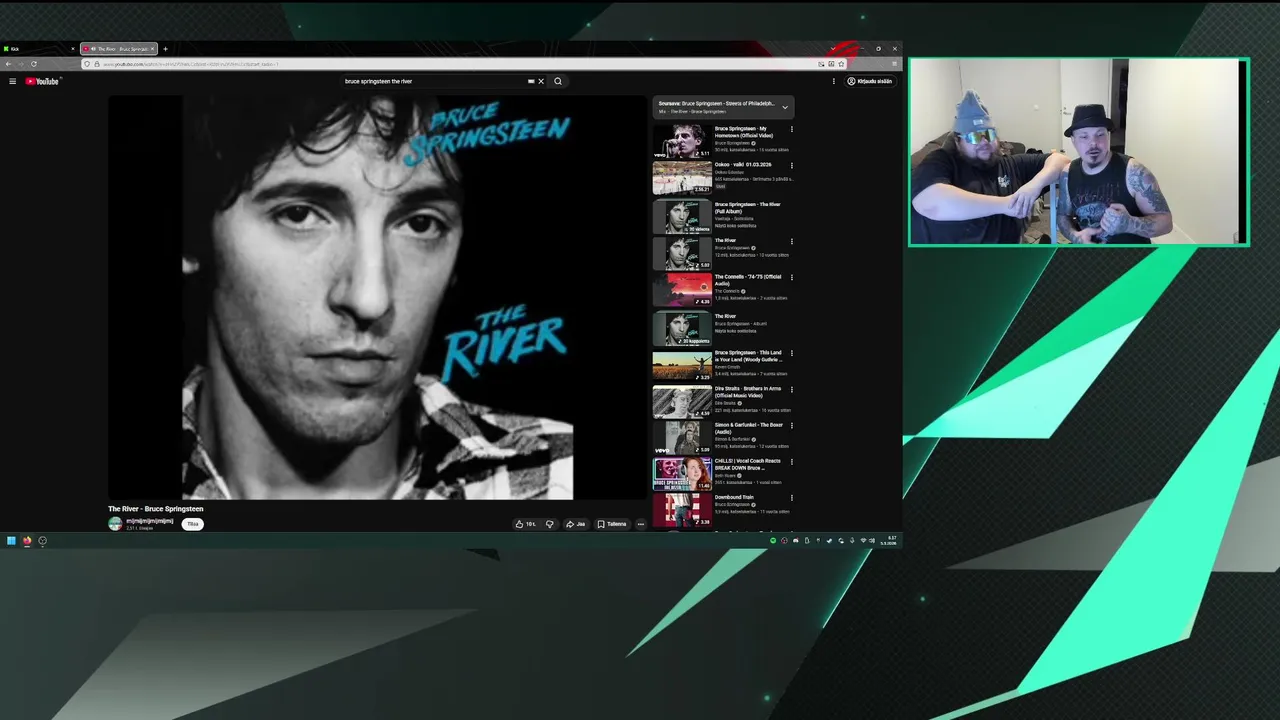The height and width of the screenshot is (720, 1280).
Task: Click the search magnifier button
Action: coord(558,81)
